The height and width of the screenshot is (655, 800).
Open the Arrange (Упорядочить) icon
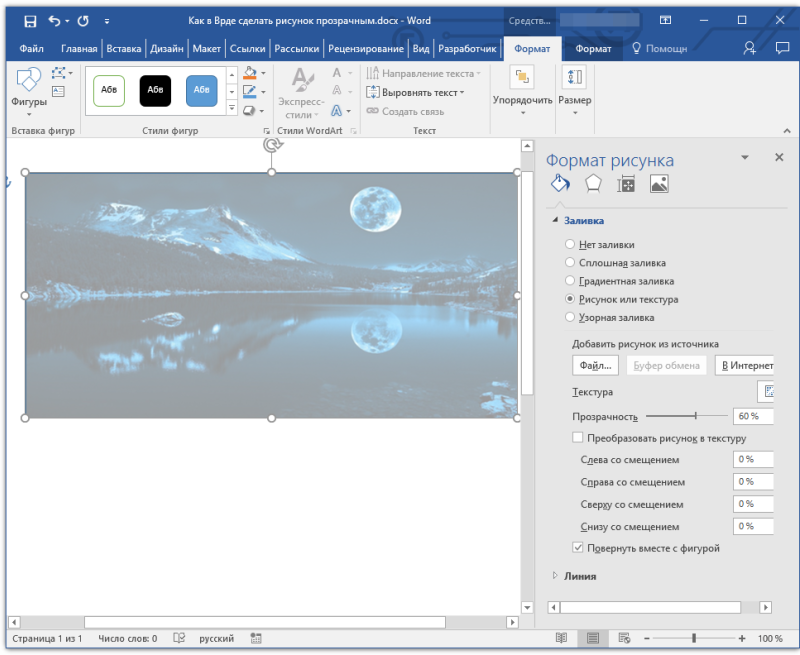point(522,77)
